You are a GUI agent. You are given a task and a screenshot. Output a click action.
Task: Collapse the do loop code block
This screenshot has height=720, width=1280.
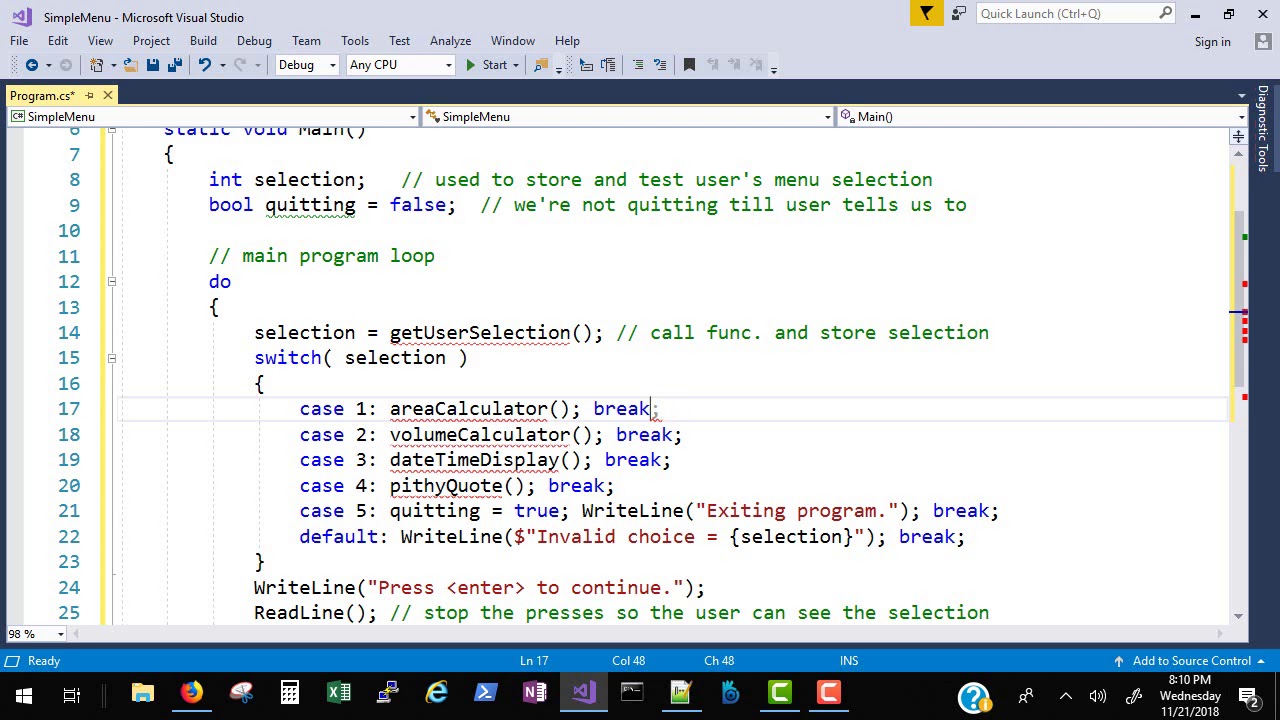coord(111,282)
